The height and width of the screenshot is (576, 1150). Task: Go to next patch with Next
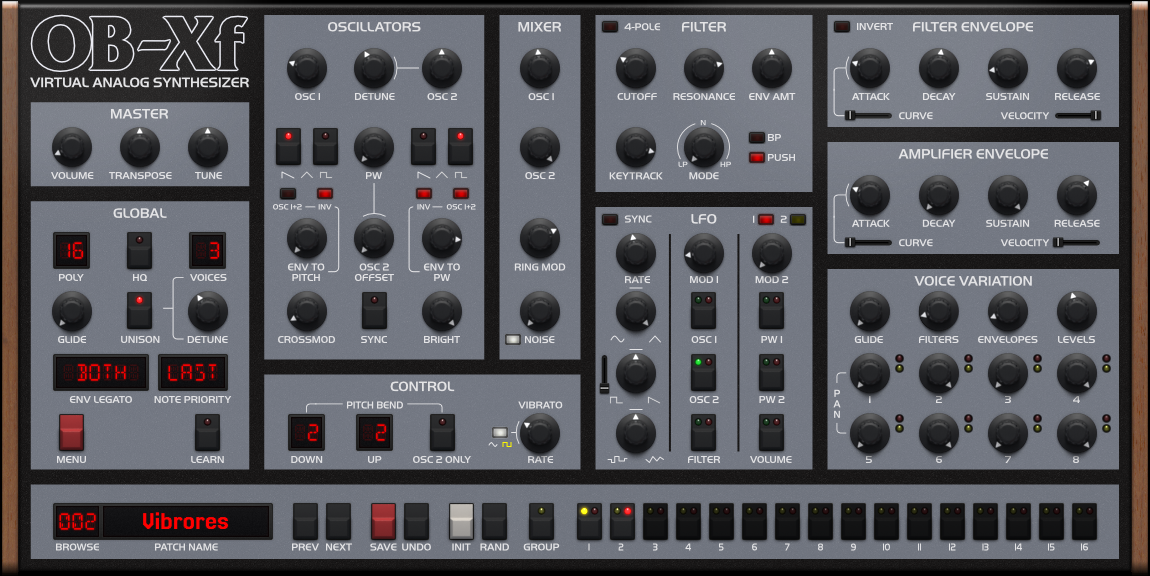[x=338, y=522]
